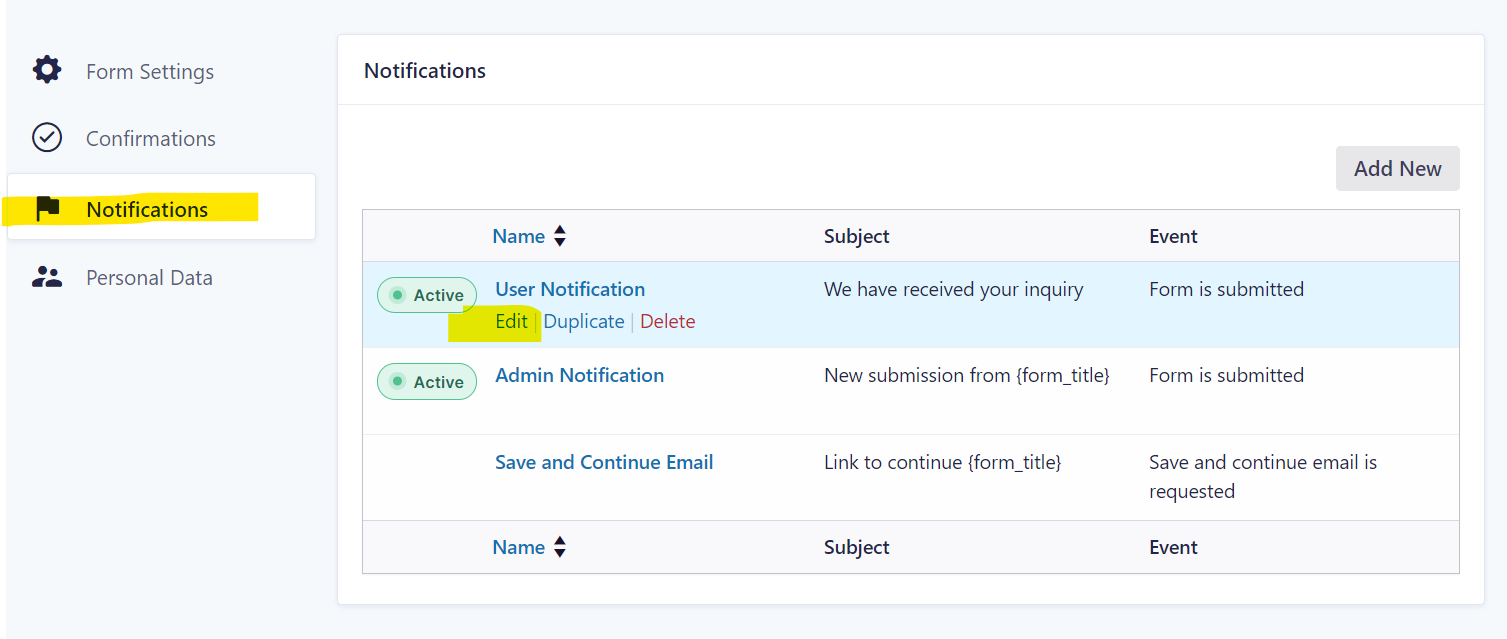This screenshot has width=1507, height=639.
Task: Go to Confirmations settings section
Action: [x=151, y=139]
